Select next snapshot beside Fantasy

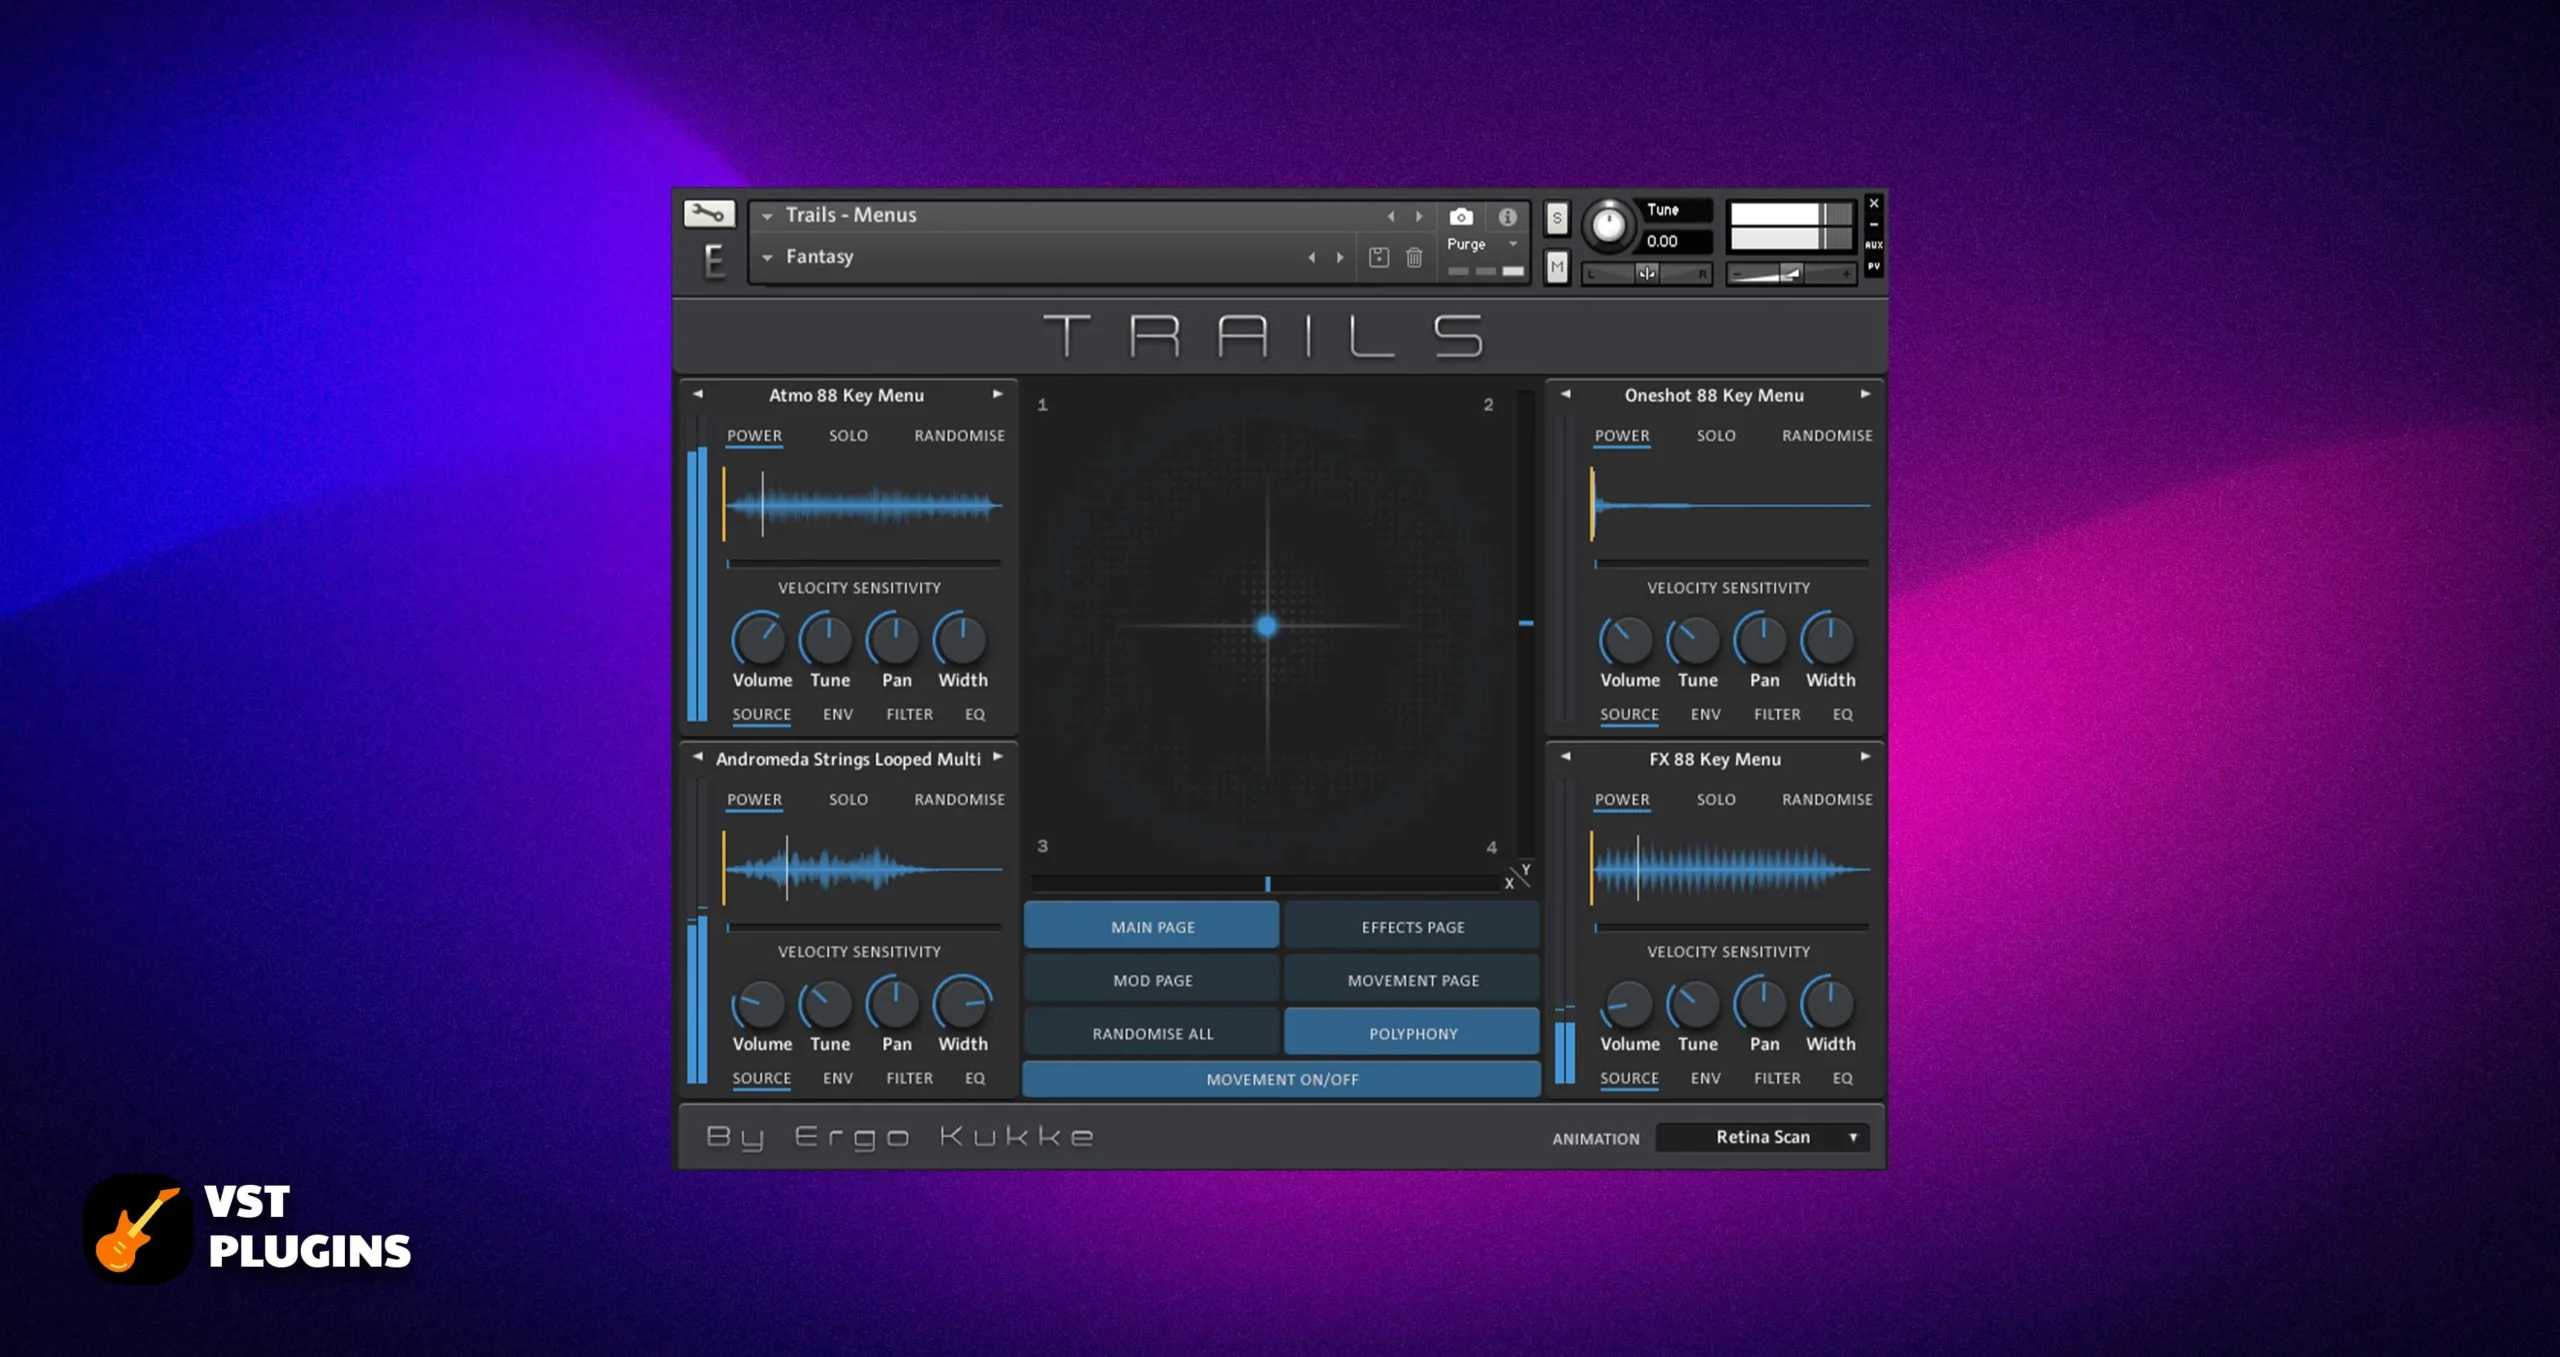point(1340,258)
